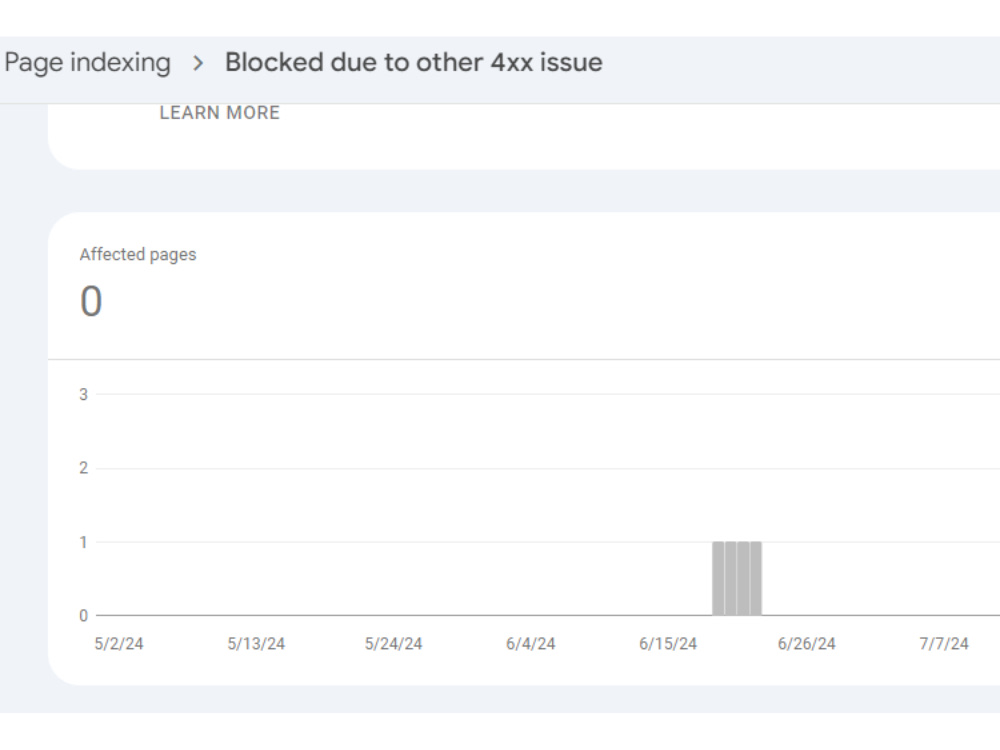The width and height of the screenshot is (1000, 750).
Task: Select the second gray bar from left
Action: click(731, 578)
